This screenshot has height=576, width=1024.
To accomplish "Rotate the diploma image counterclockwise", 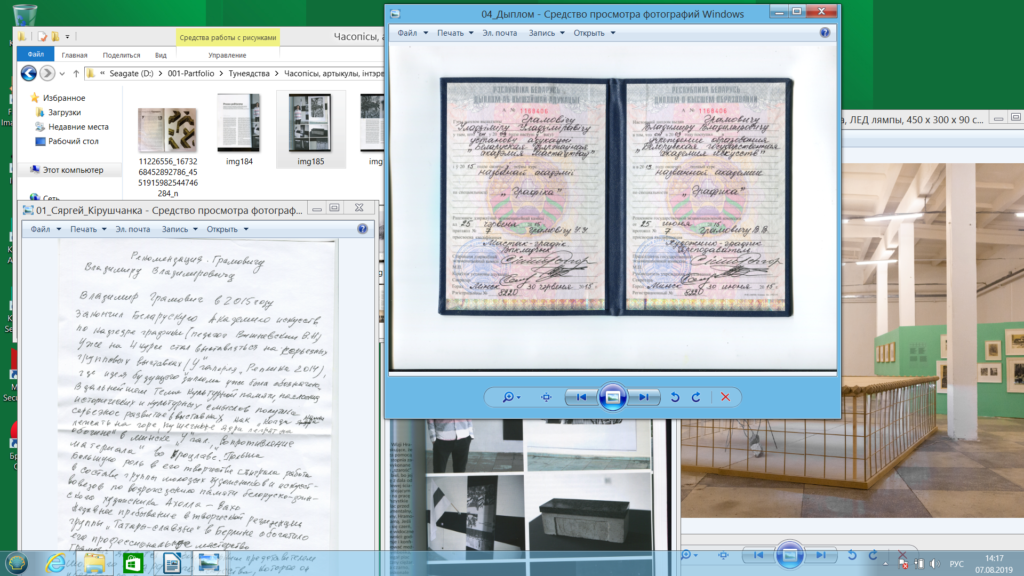I will coord(675,397).
